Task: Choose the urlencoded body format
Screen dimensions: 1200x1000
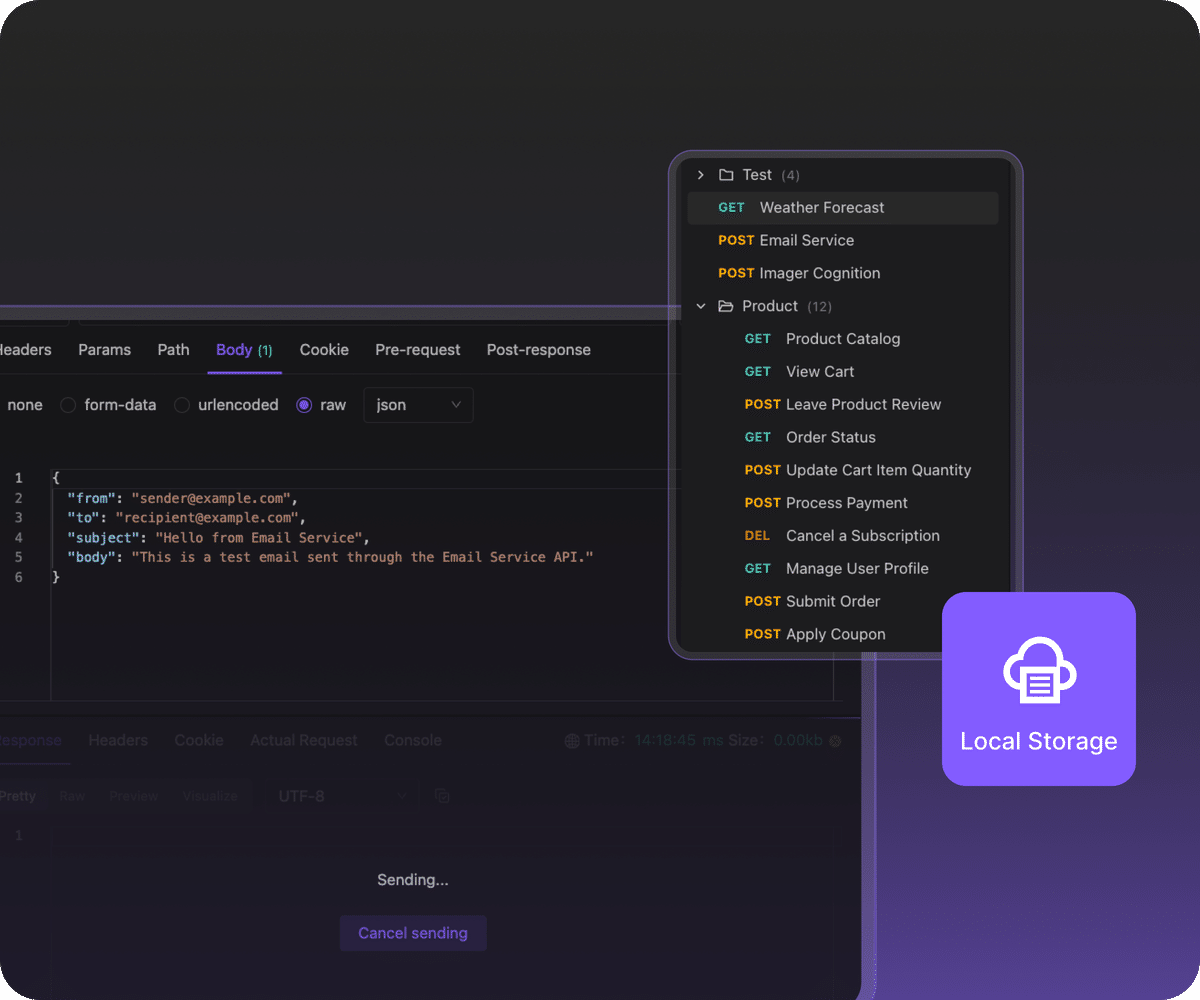Action: click(x=181, y=405)
